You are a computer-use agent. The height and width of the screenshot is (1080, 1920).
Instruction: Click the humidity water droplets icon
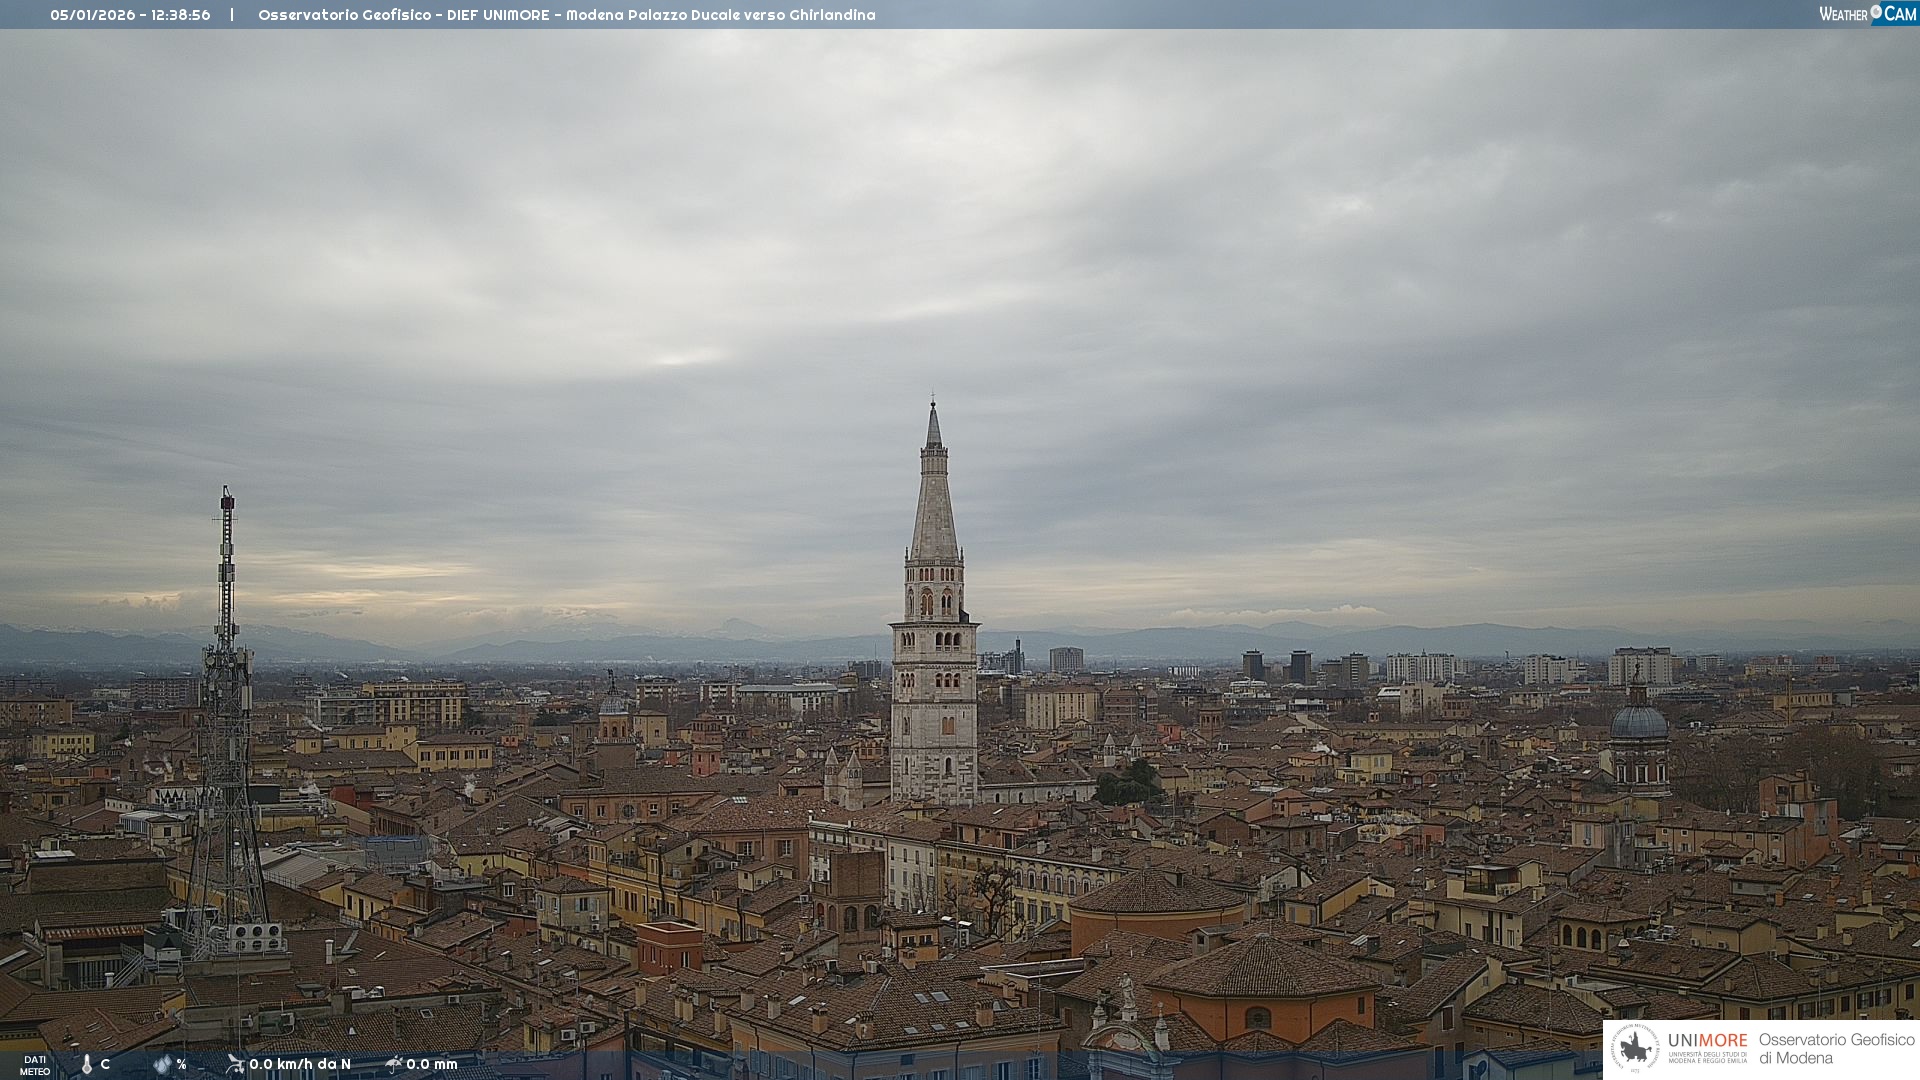click(x=162, y=1064)
